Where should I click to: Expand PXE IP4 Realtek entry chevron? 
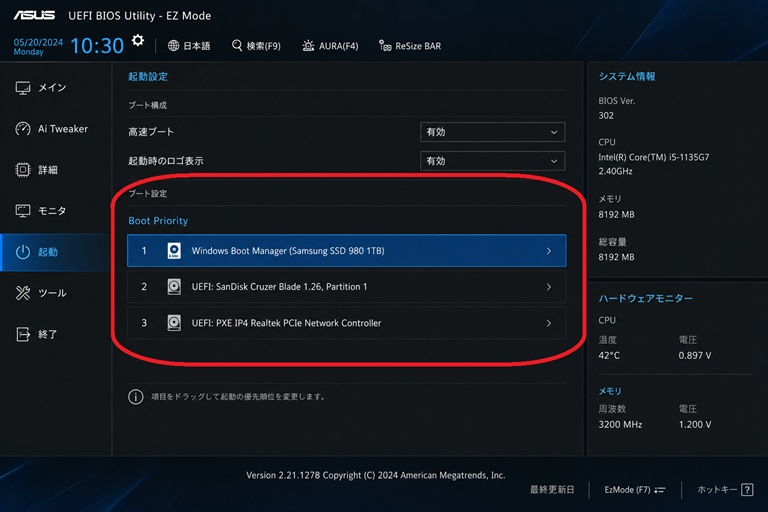[x=549, y=323]
